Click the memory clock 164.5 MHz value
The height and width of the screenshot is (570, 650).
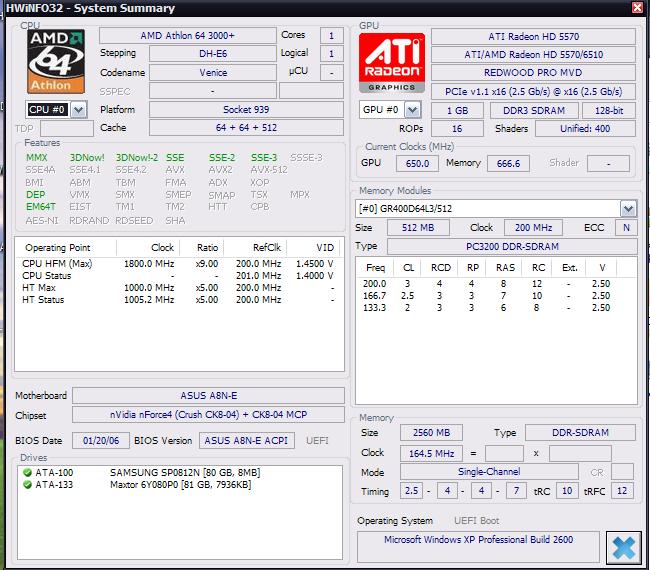(431, 454)
